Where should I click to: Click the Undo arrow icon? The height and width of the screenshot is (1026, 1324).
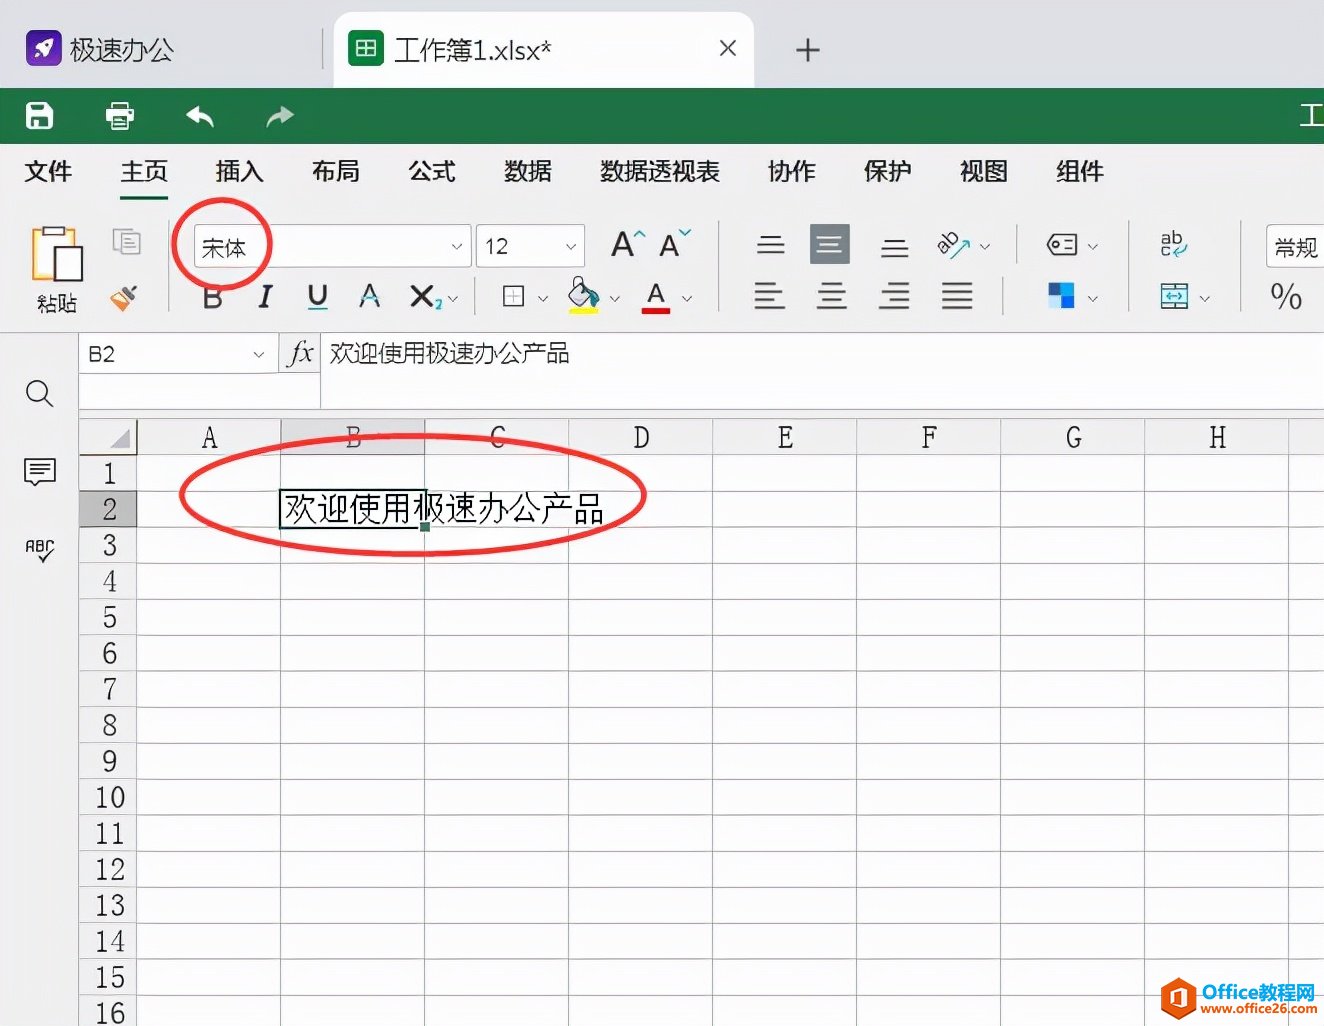(x=199, y=115)
